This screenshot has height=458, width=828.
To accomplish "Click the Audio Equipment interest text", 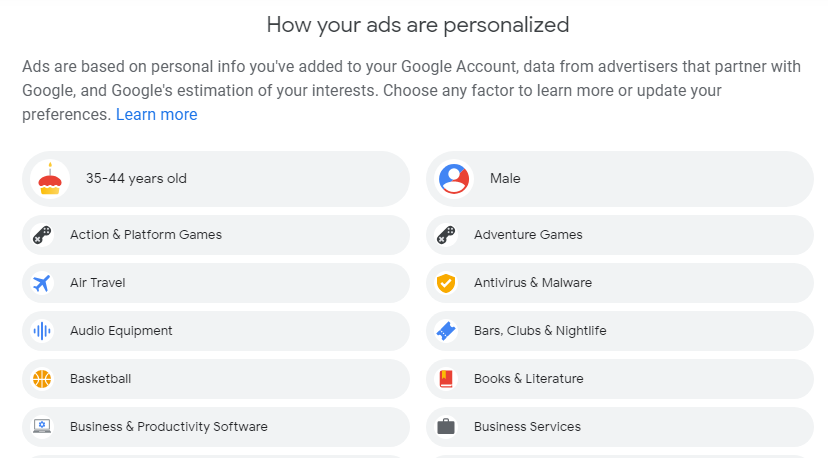I will [x=121, y=331].
